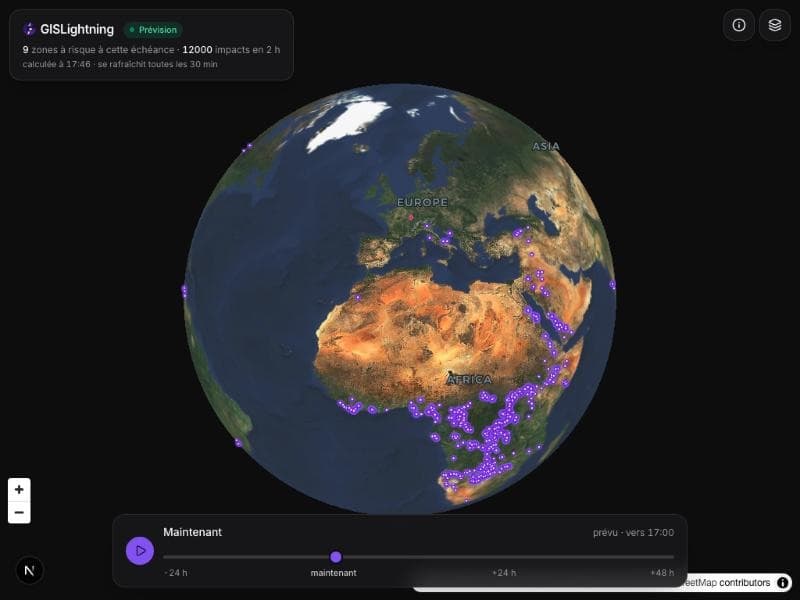Image resolution: width=800 pixels, height=600 pixels.
Task: Open the map attribution info icon
Action: pyautogui.click(x=782, y=582)
